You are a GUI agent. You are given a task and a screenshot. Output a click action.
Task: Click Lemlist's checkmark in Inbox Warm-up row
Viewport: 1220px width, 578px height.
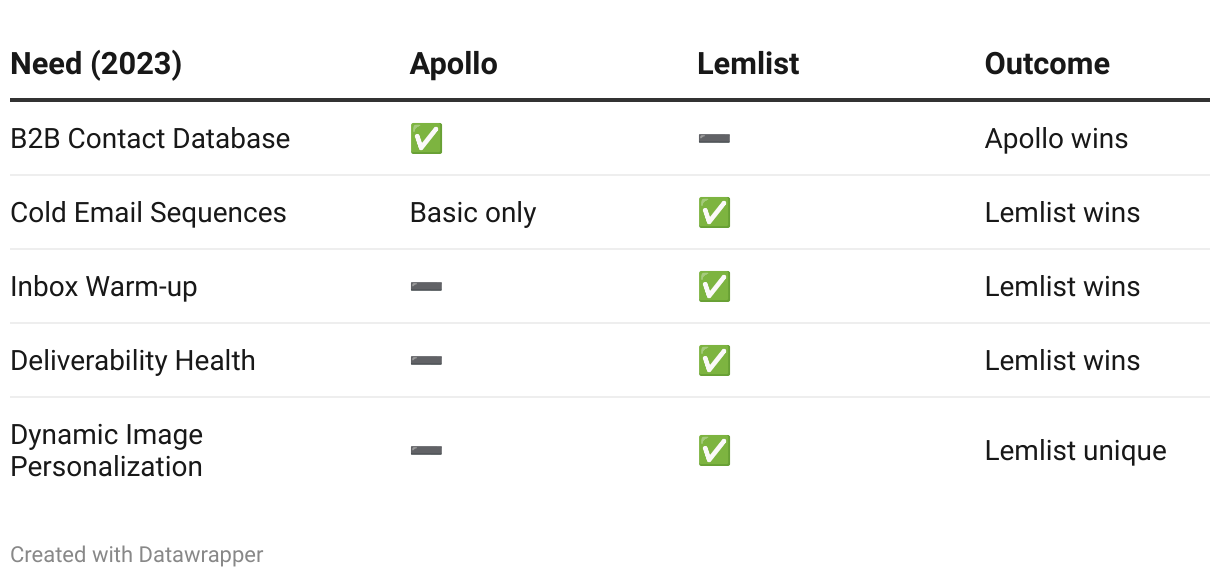click(x=714, y=287)
